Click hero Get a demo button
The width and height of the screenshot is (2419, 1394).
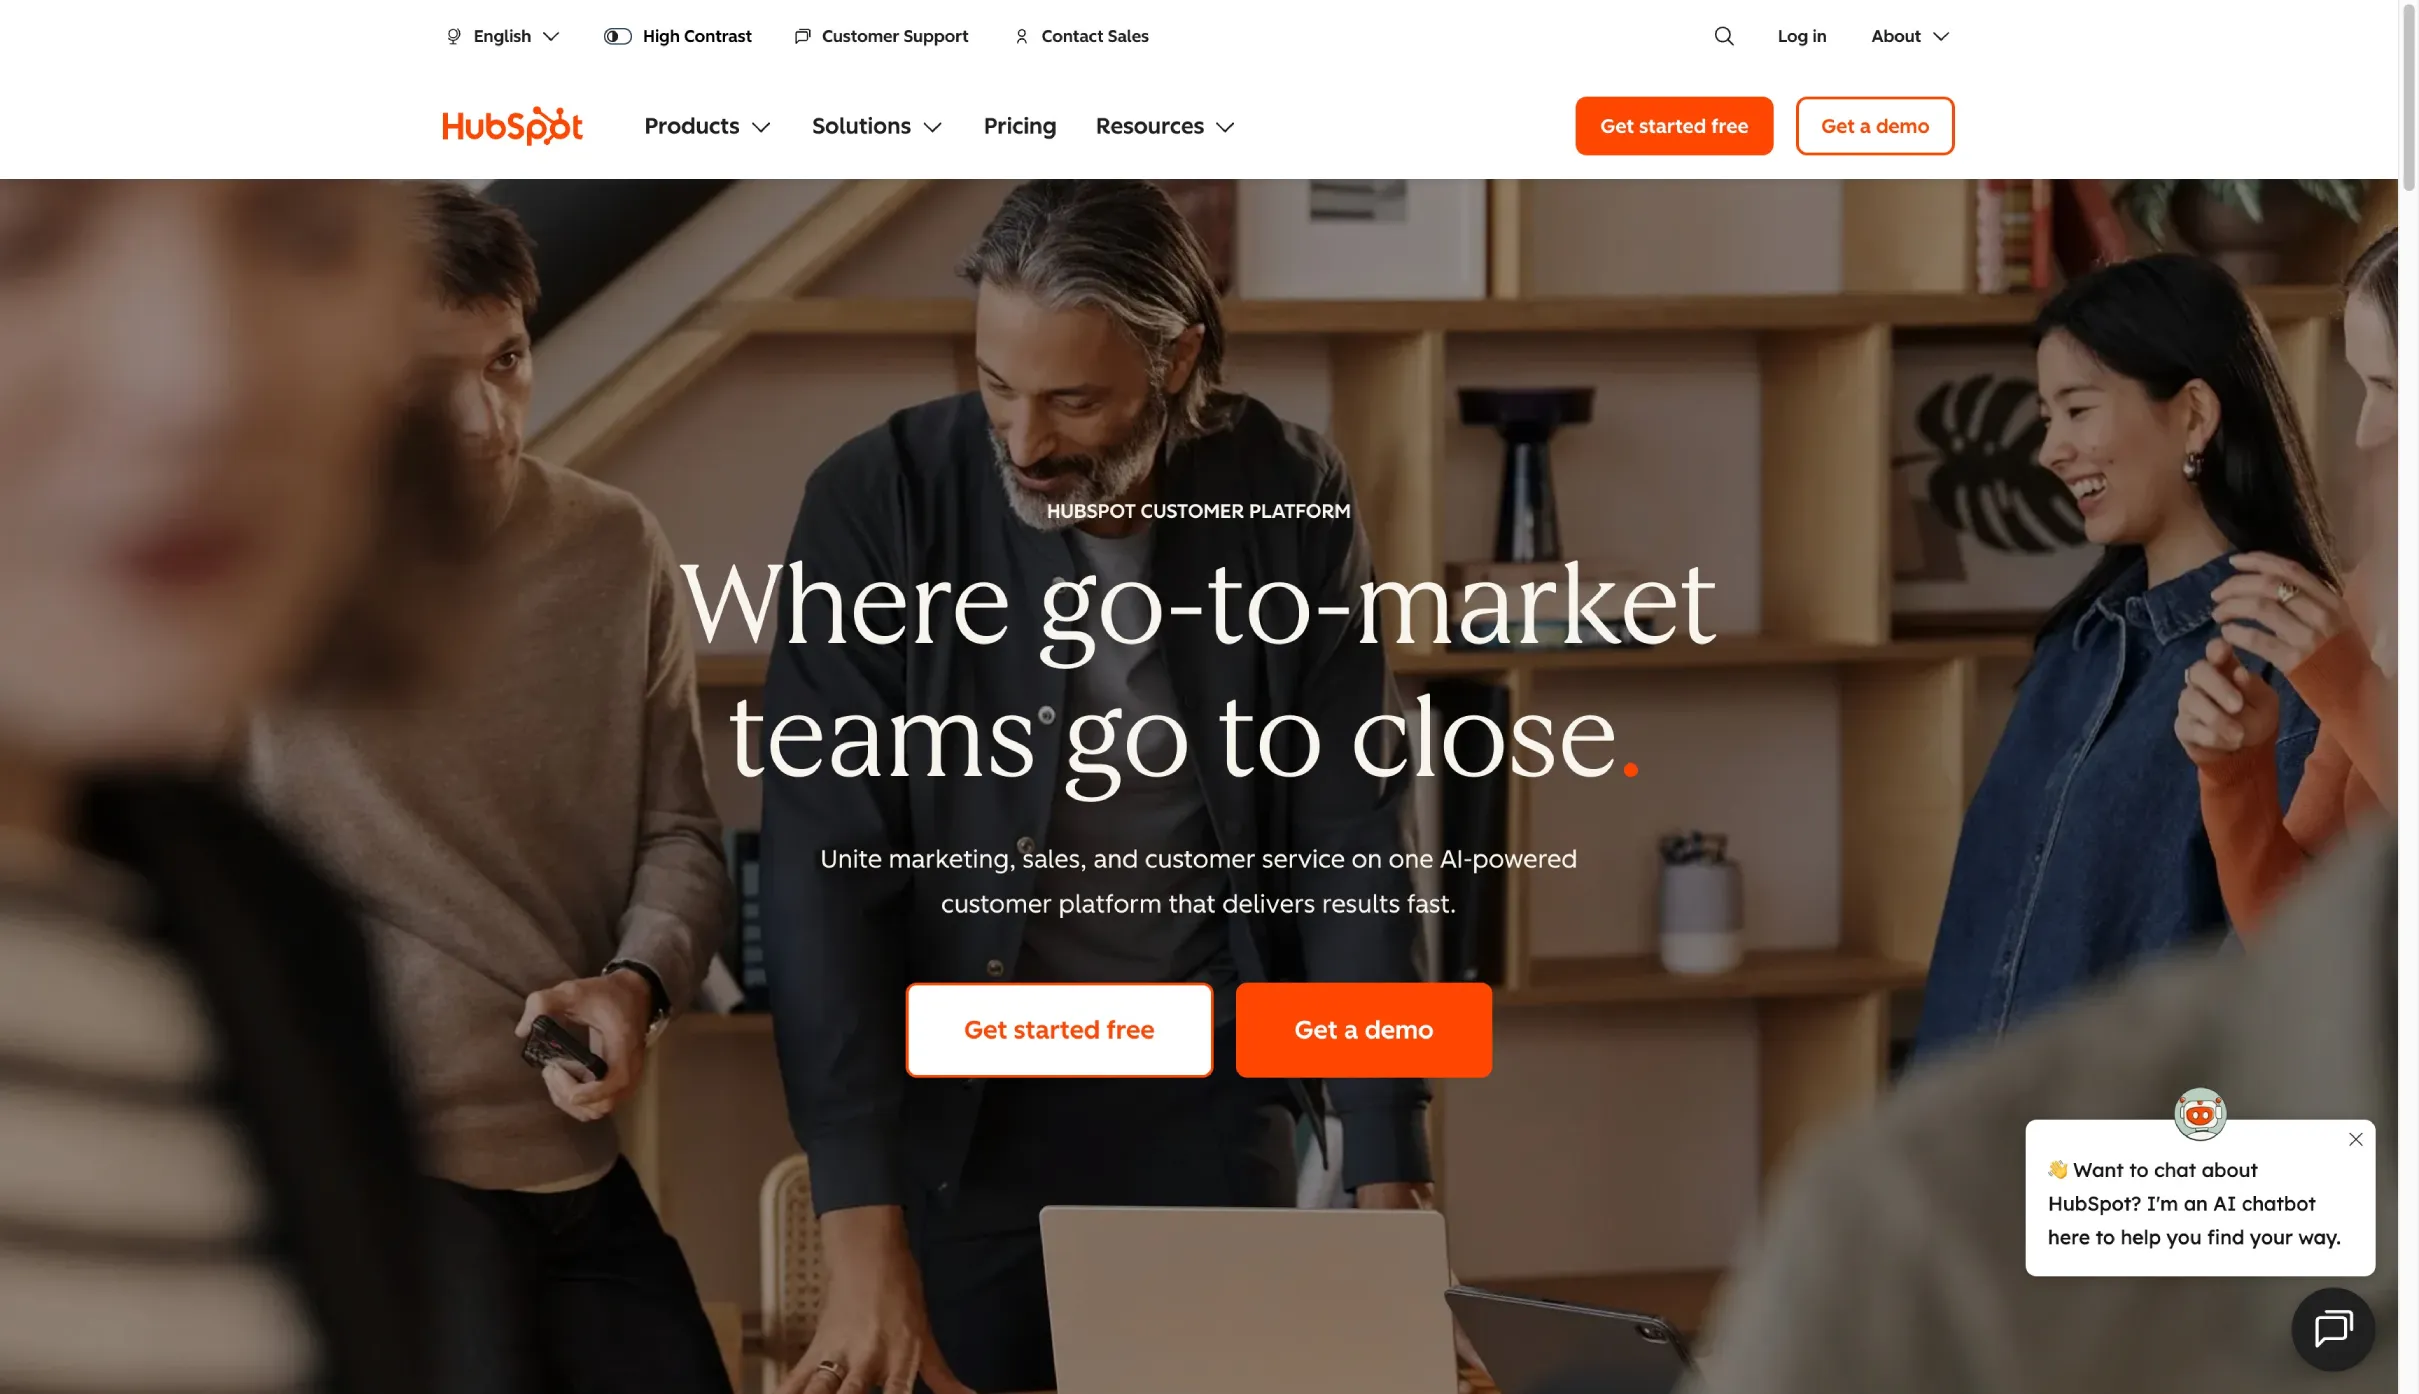[x=1363, y=1029]
